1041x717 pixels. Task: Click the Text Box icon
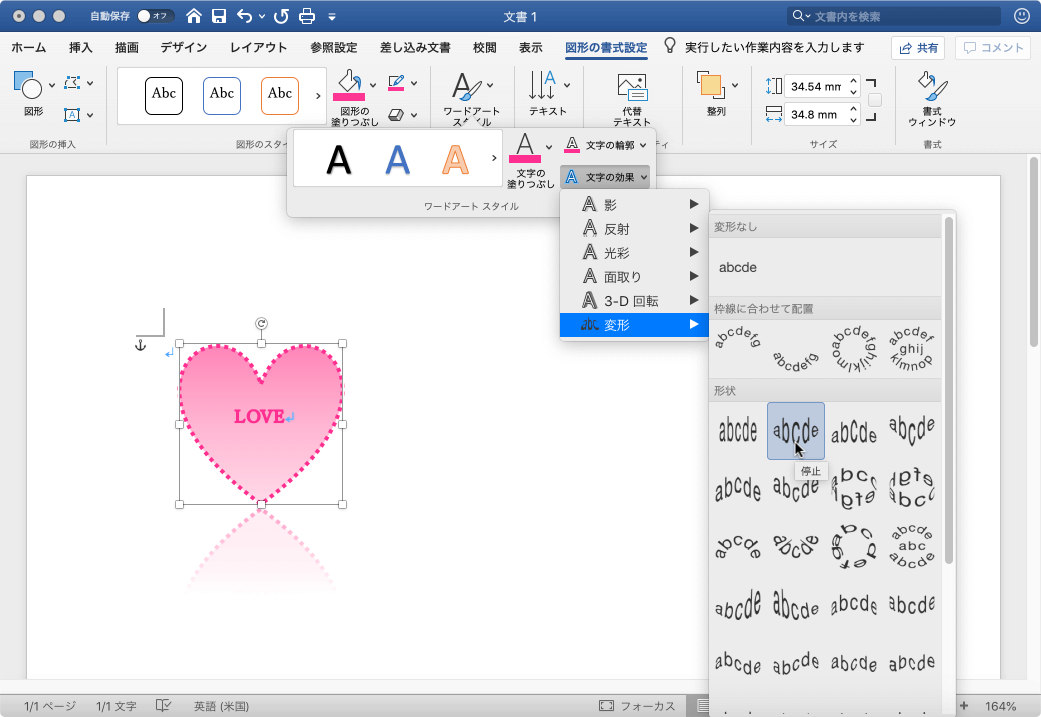[x=72, y=115]
